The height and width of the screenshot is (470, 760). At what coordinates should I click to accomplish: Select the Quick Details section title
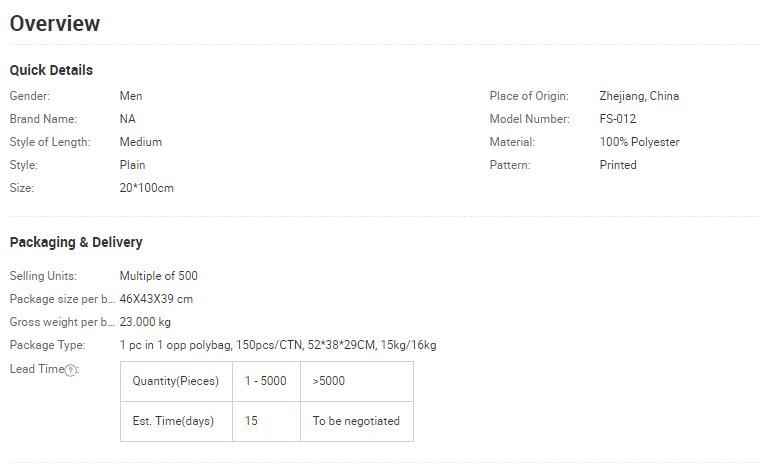click(51, 70)
